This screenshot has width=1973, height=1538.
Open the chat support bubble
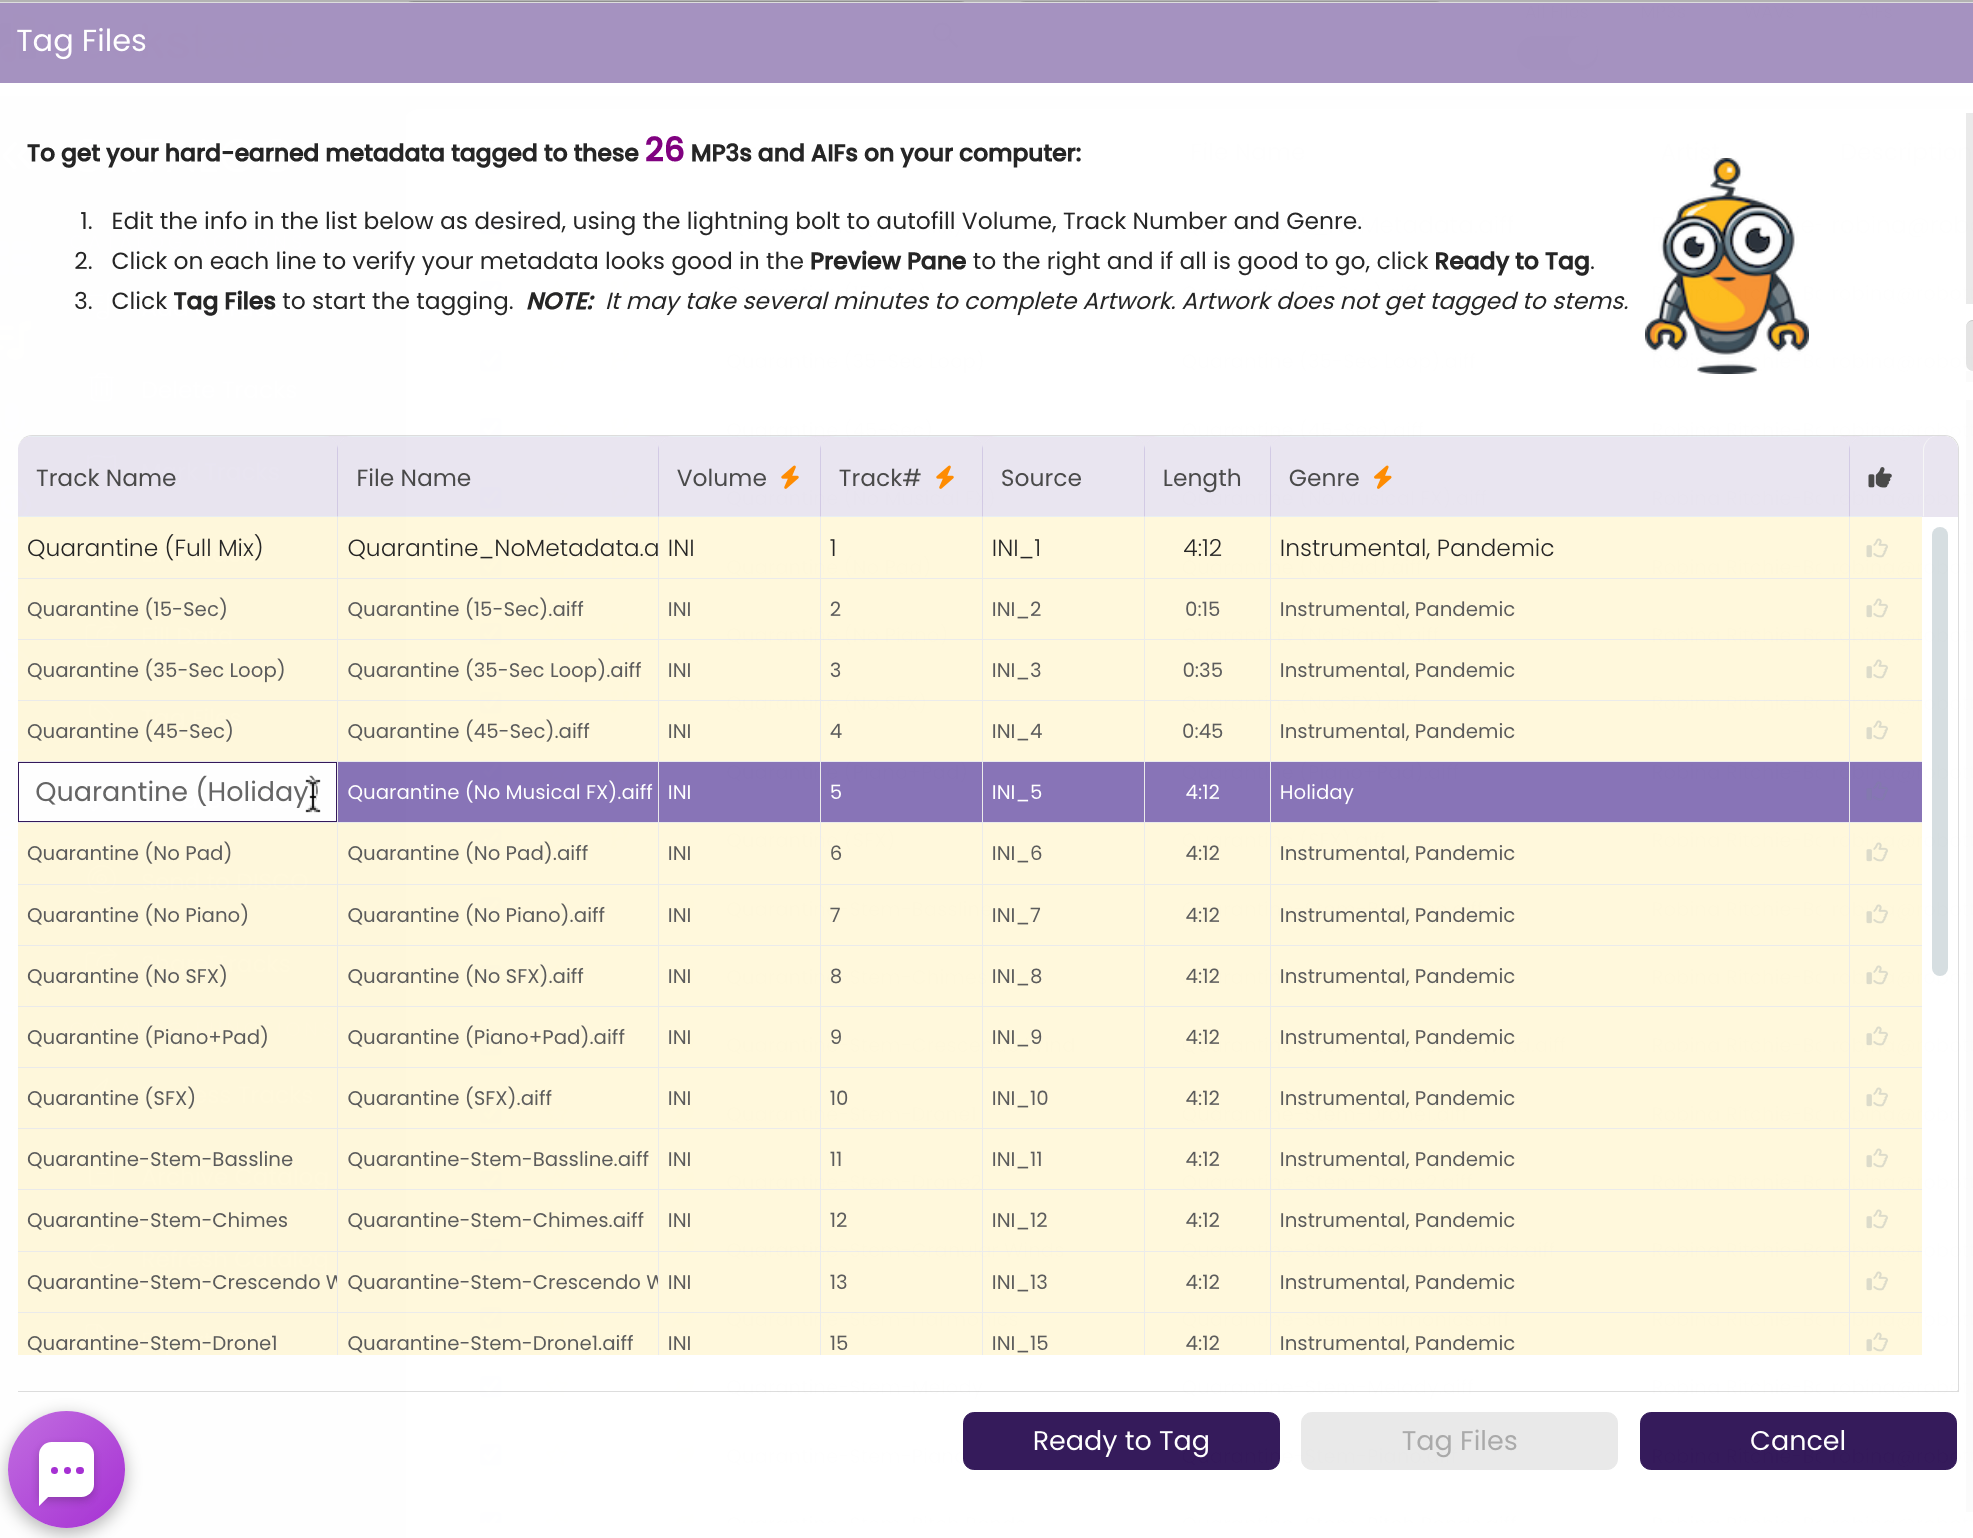click(66, 1469)
